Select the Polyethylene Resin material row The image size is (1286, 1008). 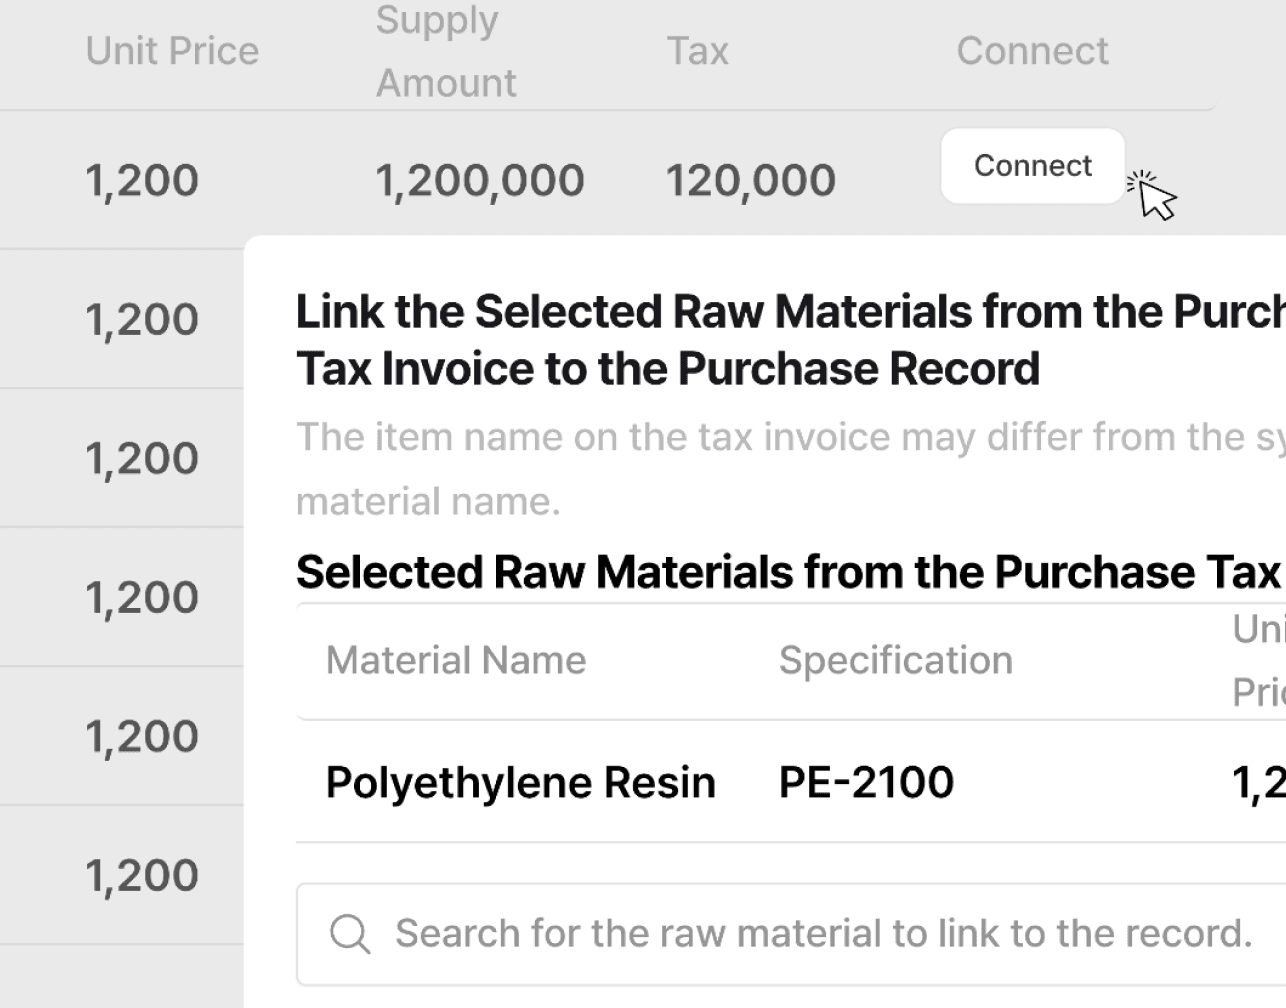point(520,782)
